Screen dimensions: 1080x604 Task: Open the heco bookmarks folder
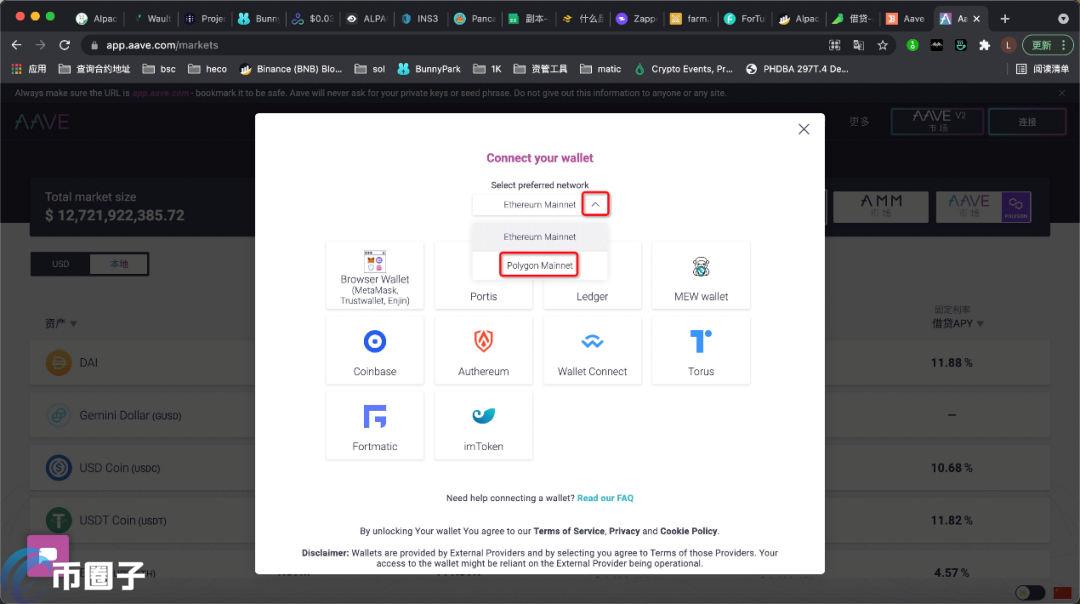point(207,69)
